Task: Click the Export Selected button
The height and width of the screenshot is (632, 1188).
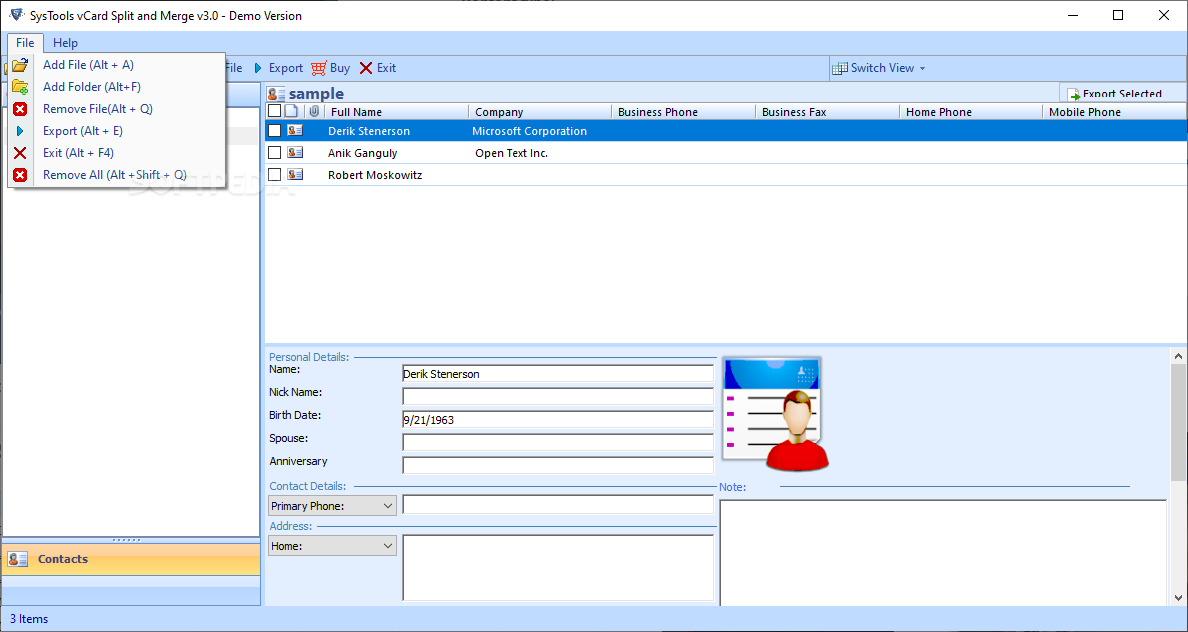Action: (x=1122, y=93)
